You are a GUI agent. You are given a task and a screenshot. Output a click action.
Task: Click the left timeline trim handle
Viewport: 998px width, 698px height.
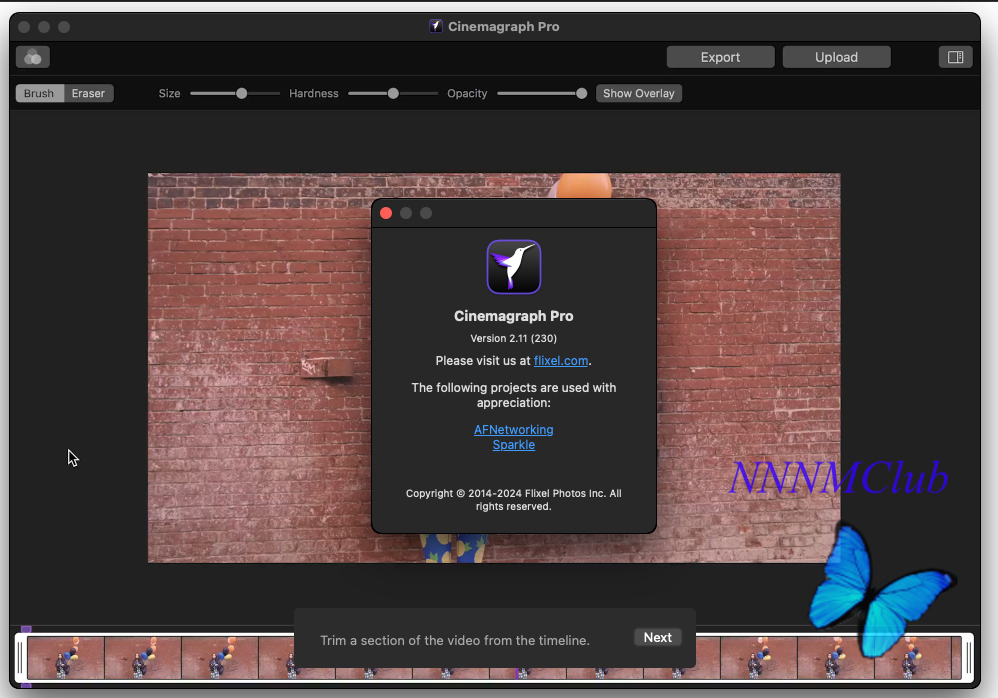(x=21, y=658)
